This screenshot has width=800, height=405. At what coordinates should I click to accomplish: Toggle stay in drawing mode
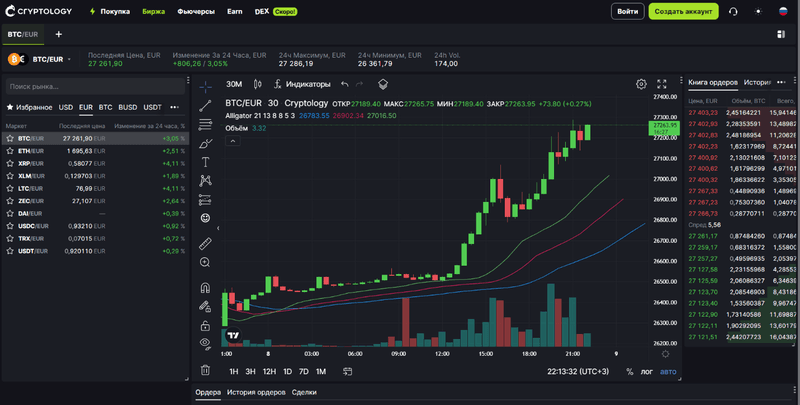coord(205,307)
